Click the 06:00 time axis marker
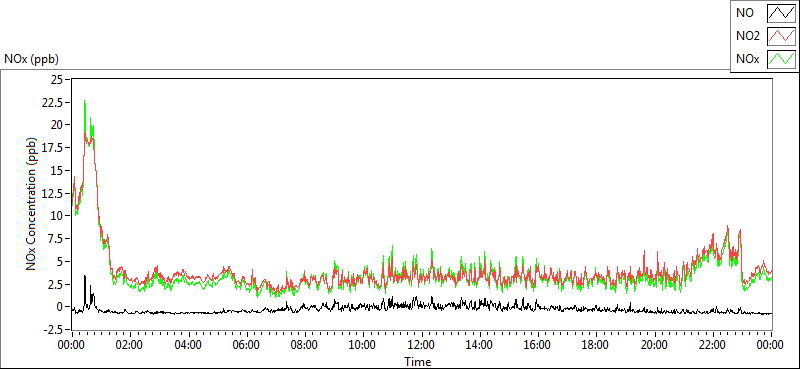Screen dimensions: 800x369 (x=246, y=345)
